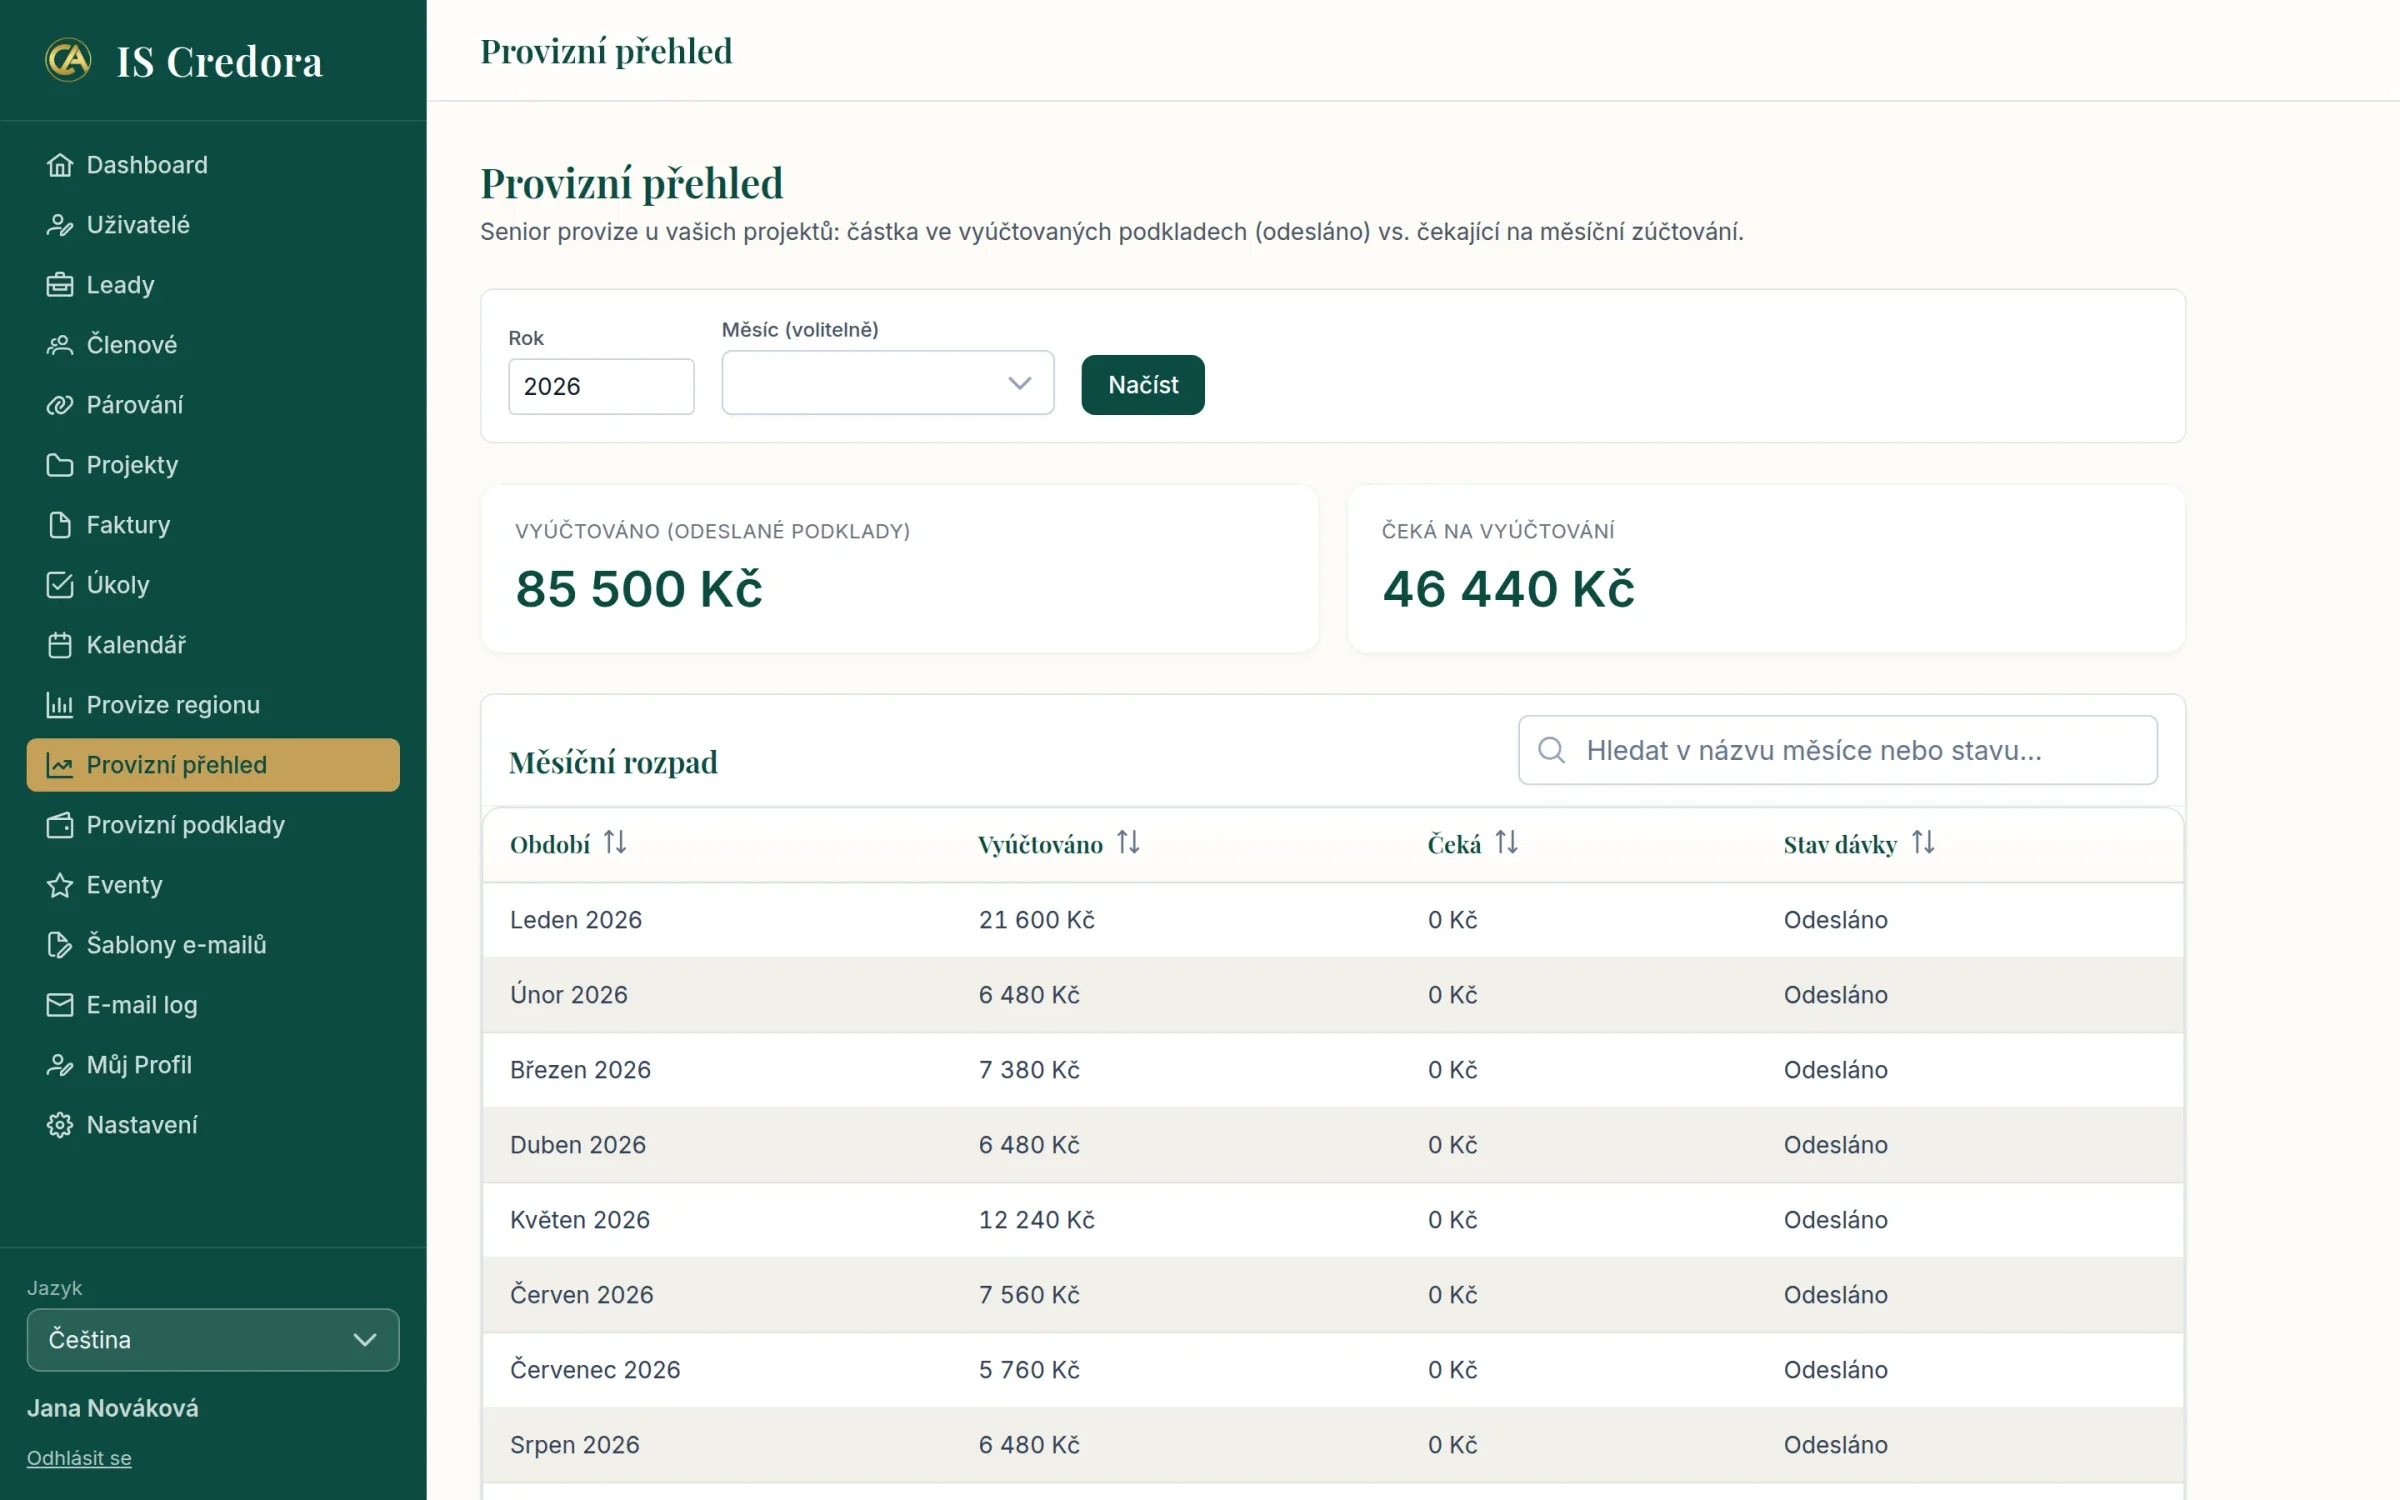2400x1500 pixels.
Task: Click the Kalendář calendar icon
Action: point(60,645)
